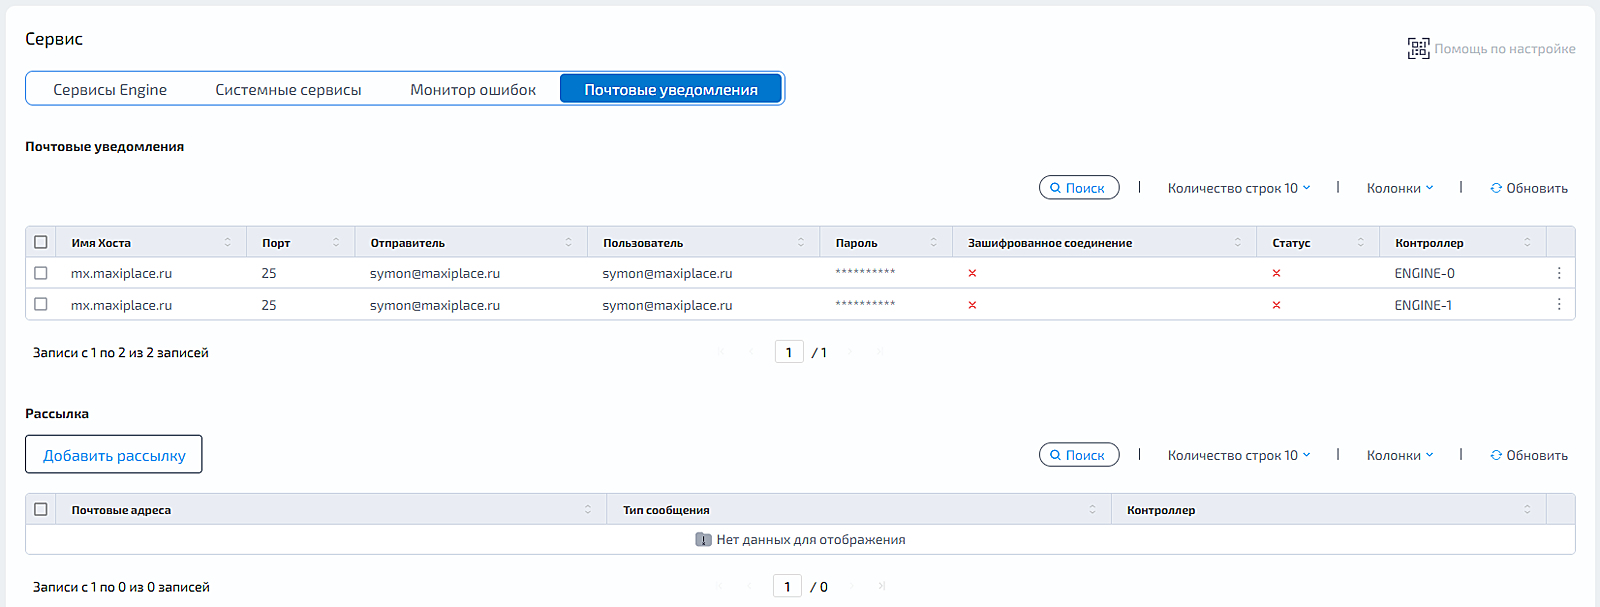This screenshot has width=1600, height=607.
Task: Click mx.maxiplace.ru host in ENGINE-0 row
Action: tap(121, 273)
